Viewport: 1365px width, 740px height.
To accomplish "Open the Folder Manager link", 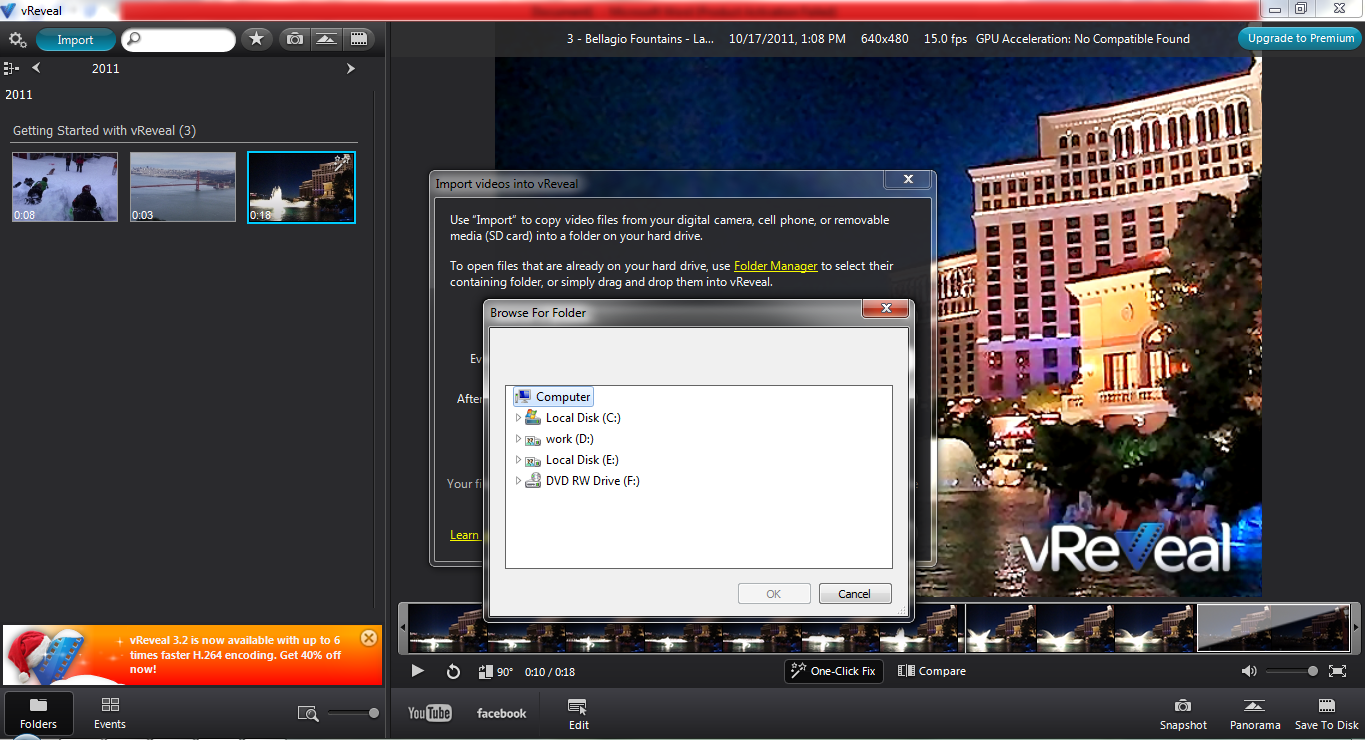I will pyautogui.click(x=776, y=266).
